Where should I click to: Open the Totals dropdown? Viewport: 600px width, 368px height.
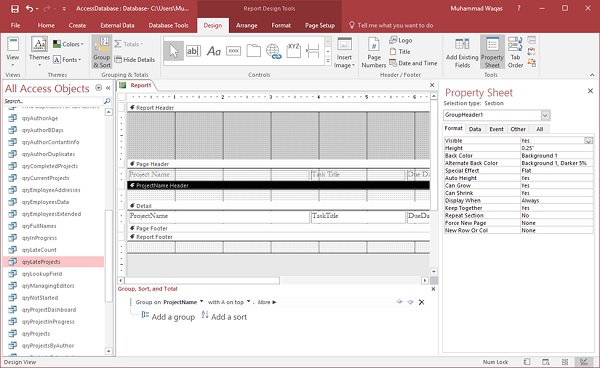pos(129,44)
